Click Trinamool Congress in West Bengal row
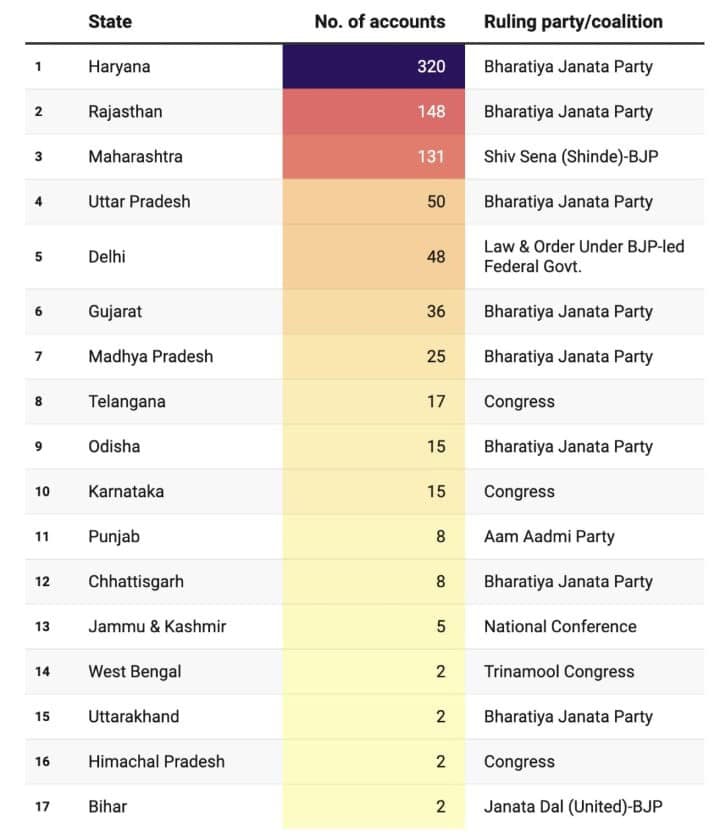719x837 pixels. (559, 672)
